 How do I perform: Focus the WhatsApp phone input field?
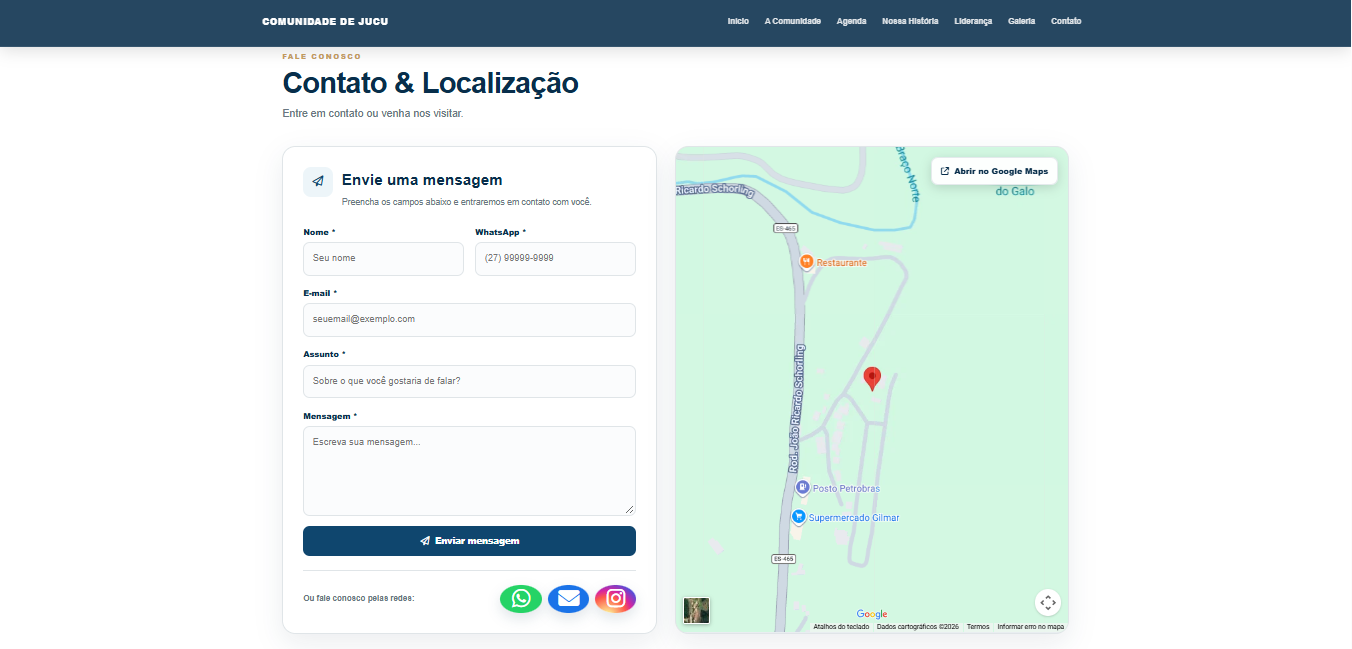point(555,258)
